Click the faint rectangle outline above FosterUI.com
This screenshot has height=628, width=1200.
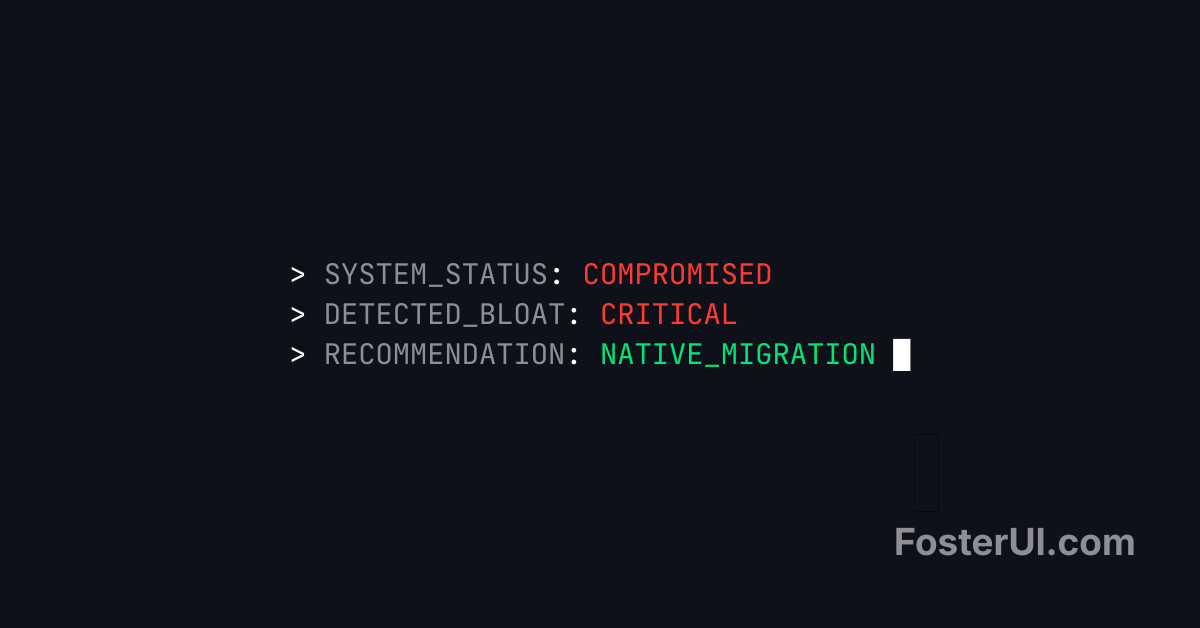click(926, 472)
